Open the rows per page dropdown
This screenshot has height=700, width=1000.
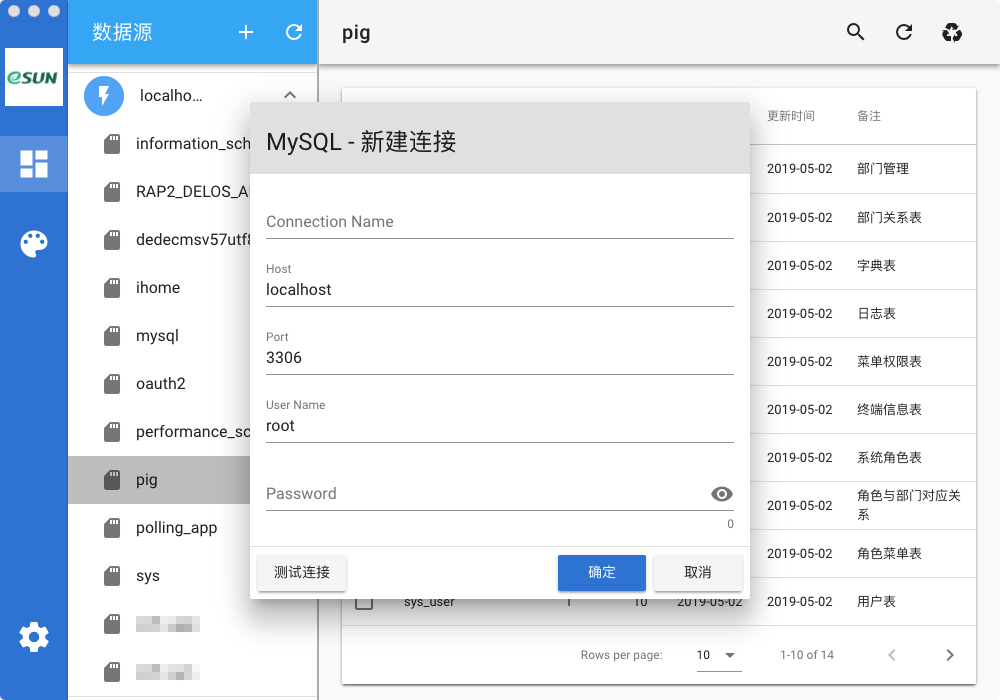(719, 655)
